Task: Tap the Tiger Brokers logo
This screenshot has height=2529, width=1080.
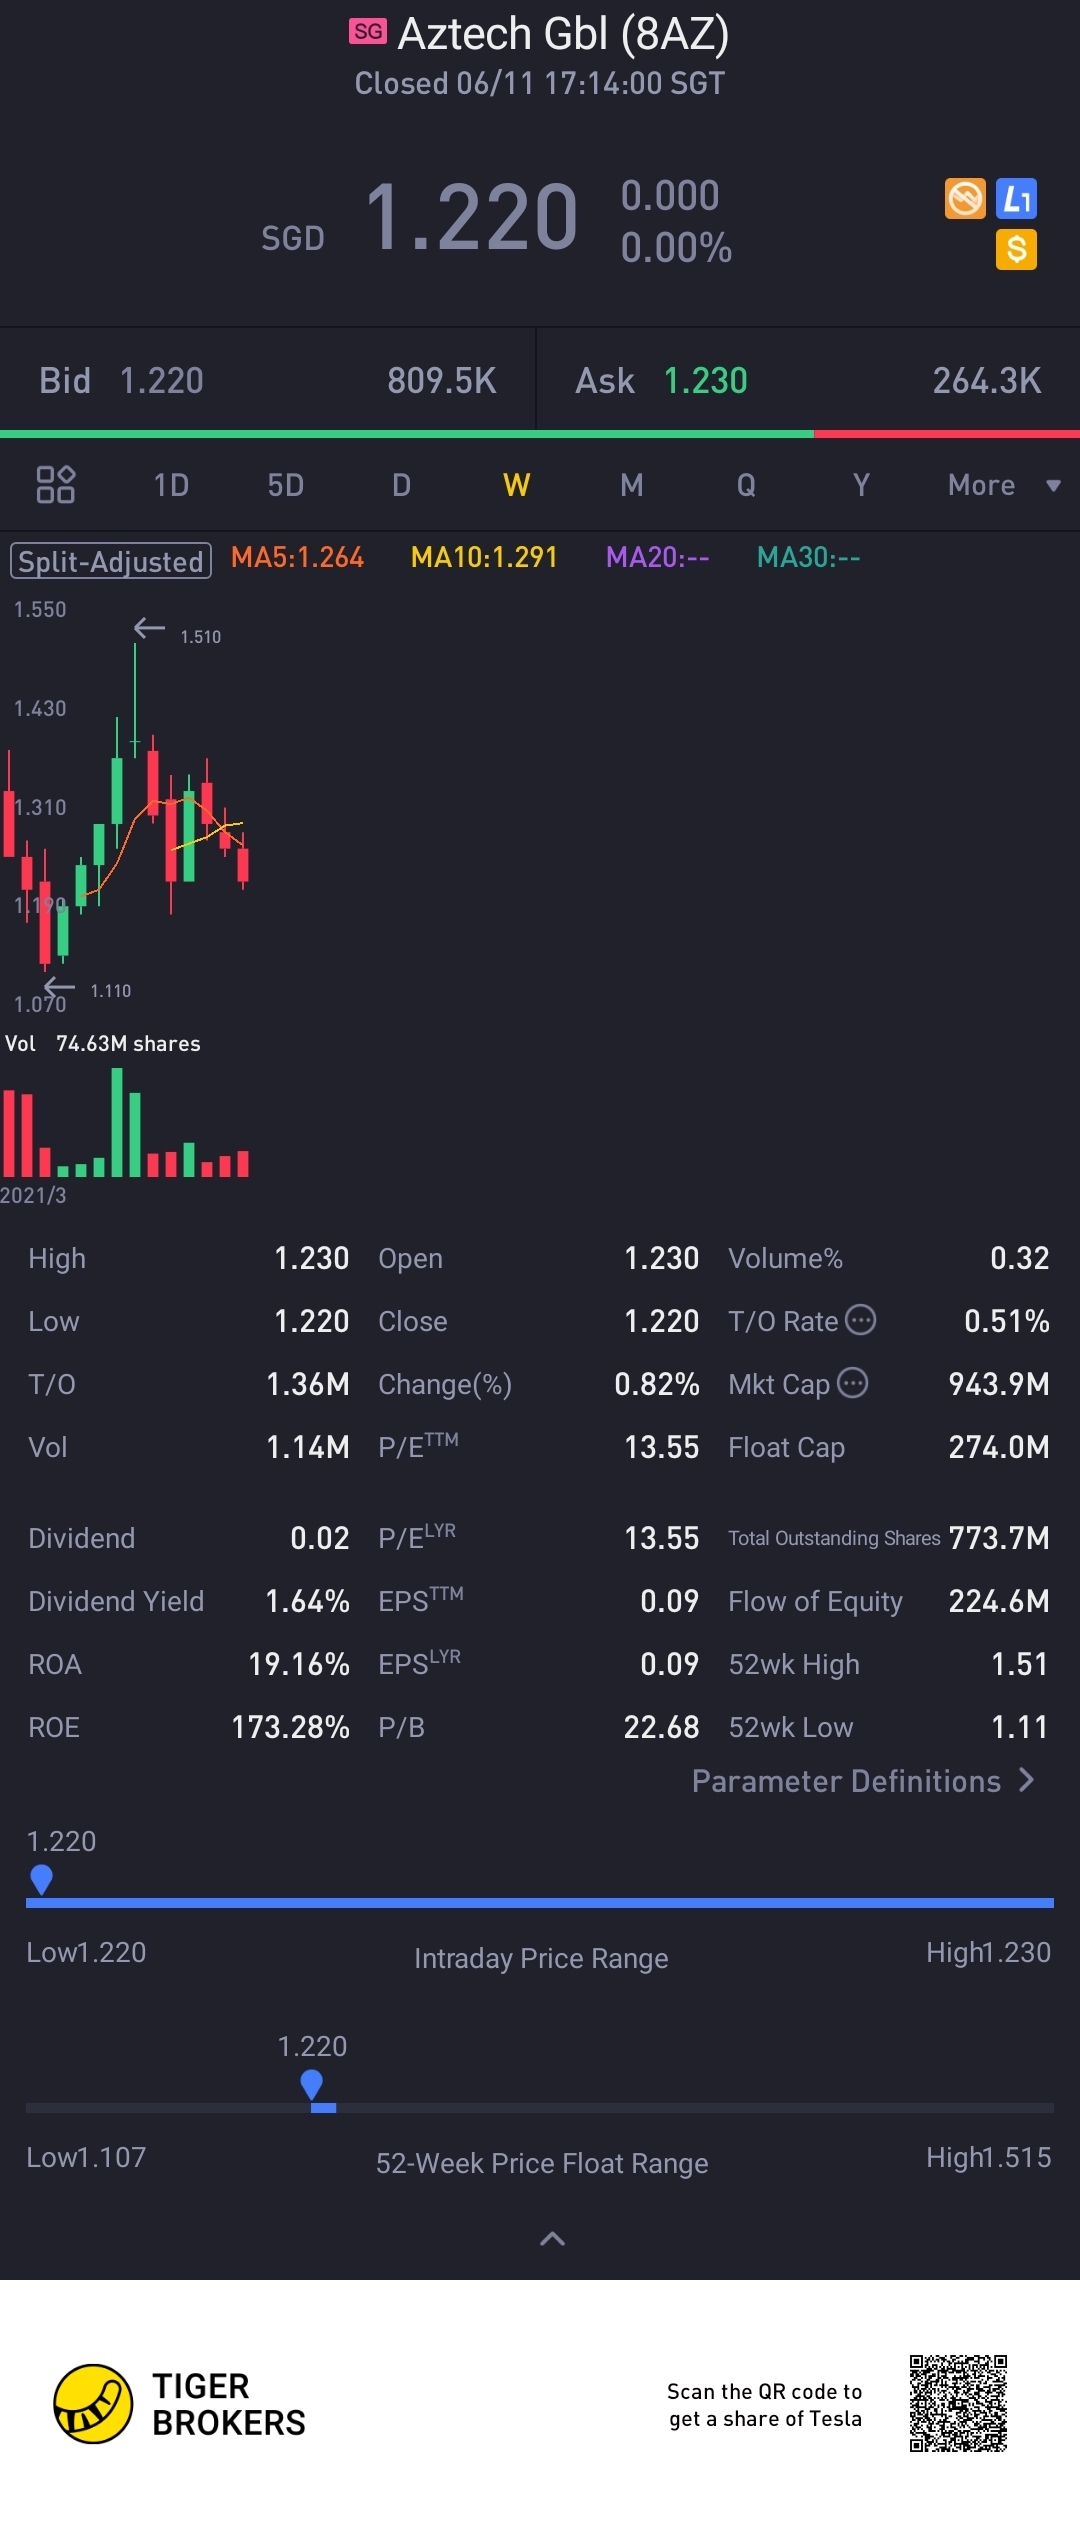Action: tap(93, 2403)
